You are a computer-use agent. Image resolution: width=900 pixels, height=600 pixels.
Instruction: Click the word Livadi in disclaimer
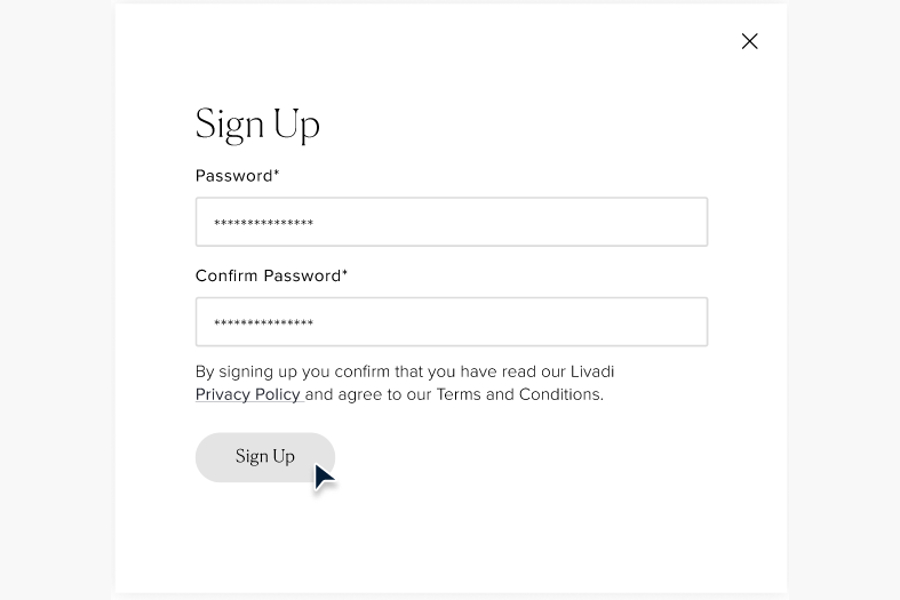pyautogui.click(x=592, y=371)
